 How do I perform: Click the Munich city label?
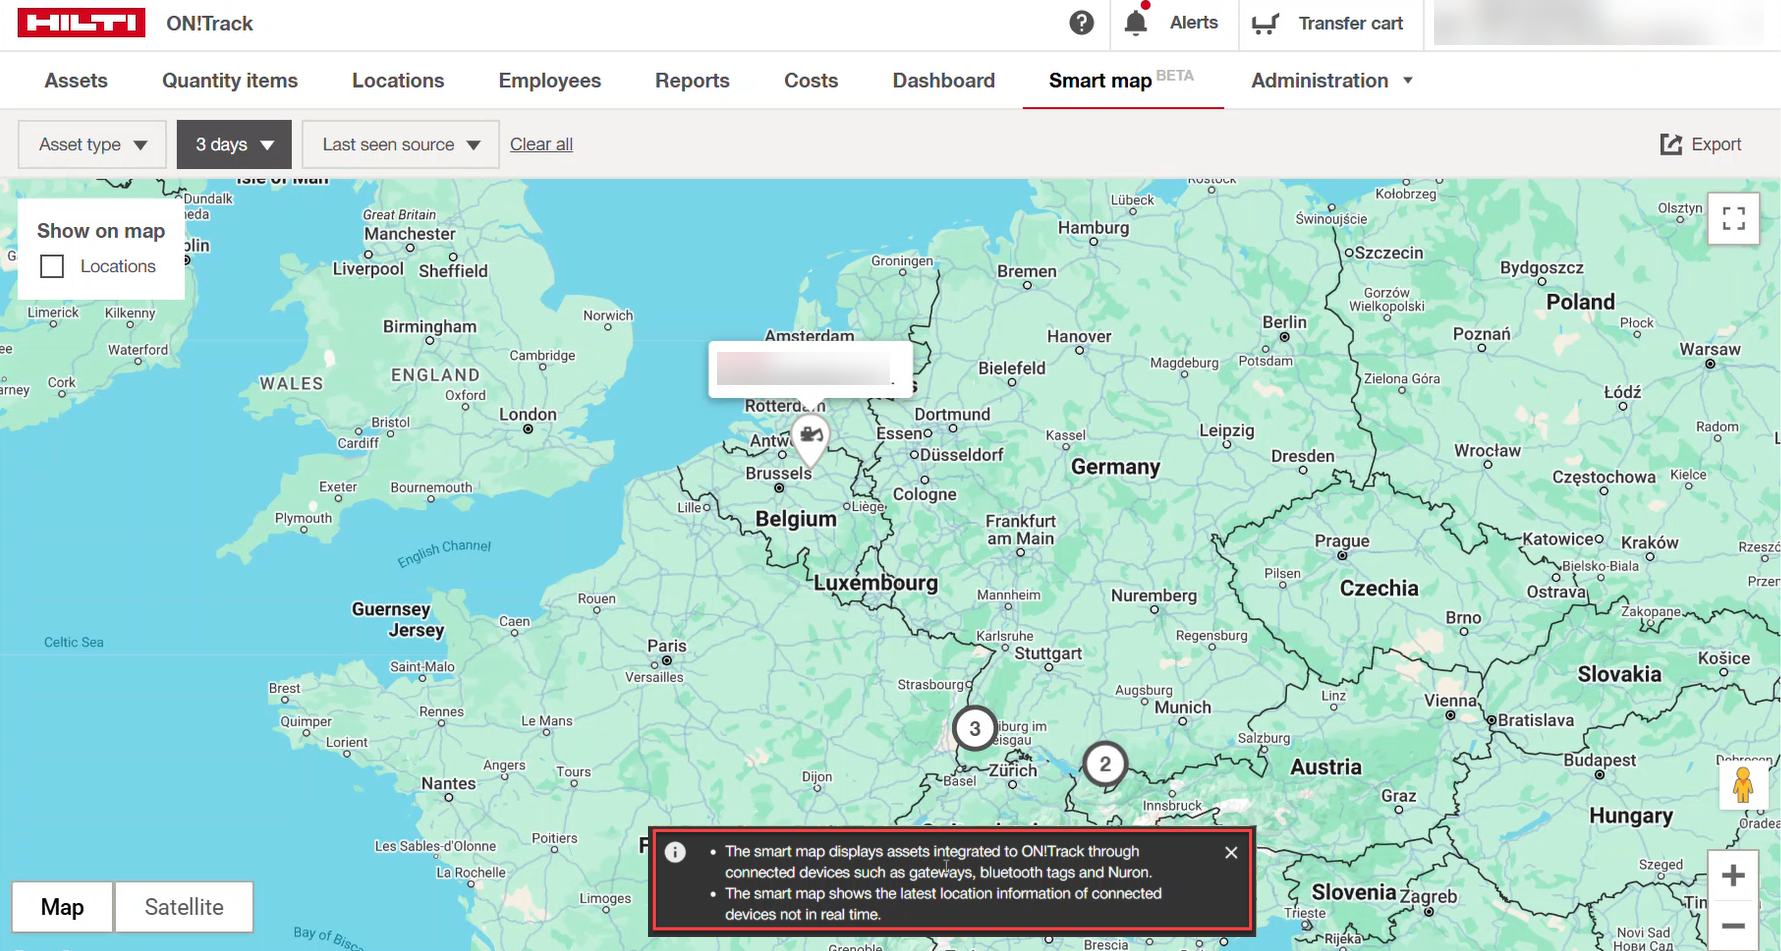coord(1183,707)
